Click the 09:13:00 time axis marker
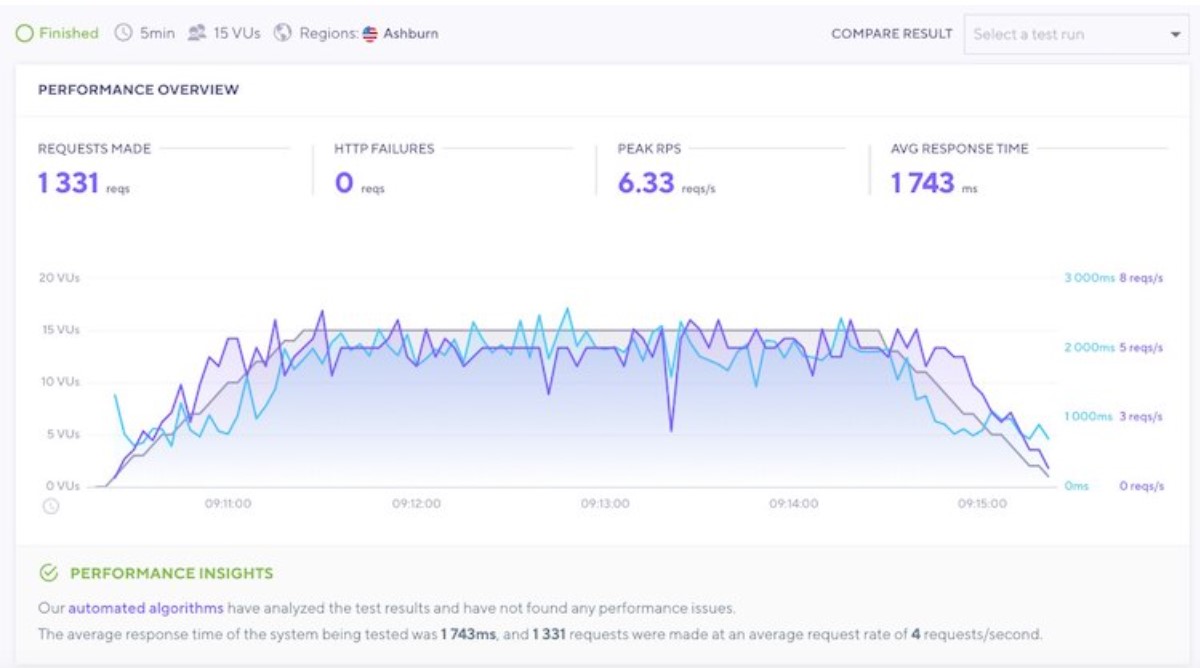This screenshot has height=668, width=1200. point(605,504)
